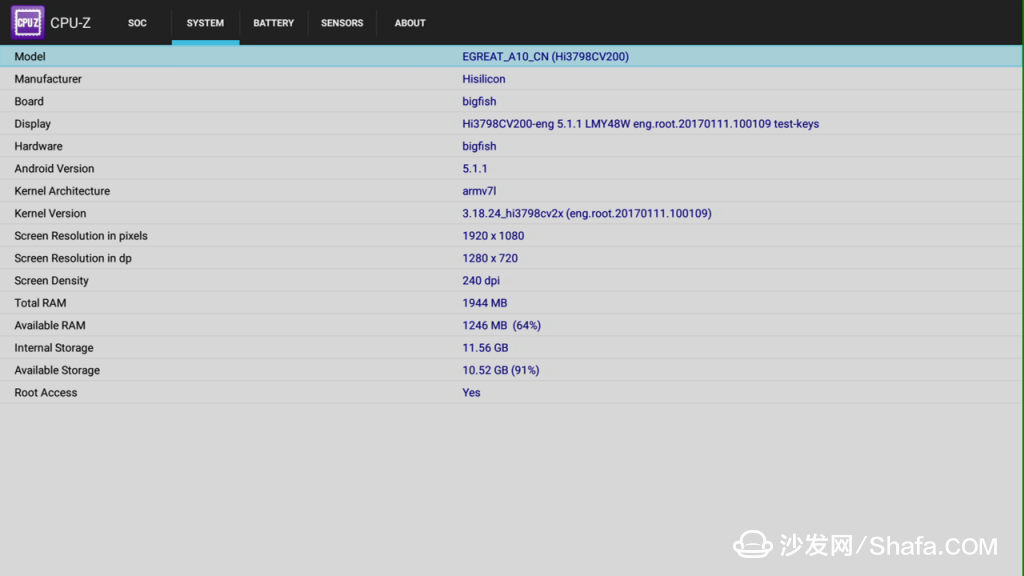Screen dimensions: 1024x576
Task: Click the Android version value 5.1.1
Action: click(x=475, y=168)
